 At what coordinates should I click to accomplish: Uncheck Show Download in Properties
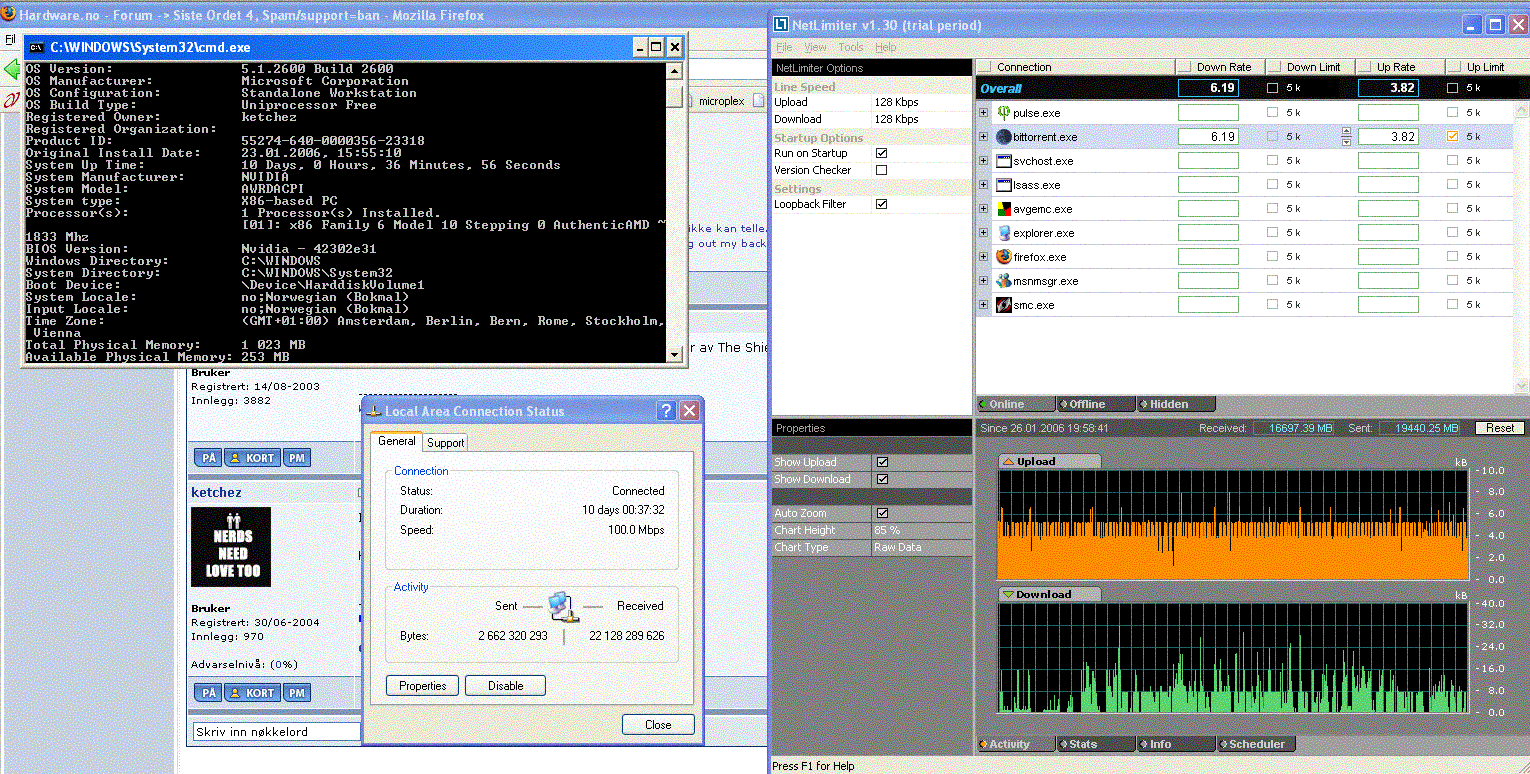click(x=882, y=479)
